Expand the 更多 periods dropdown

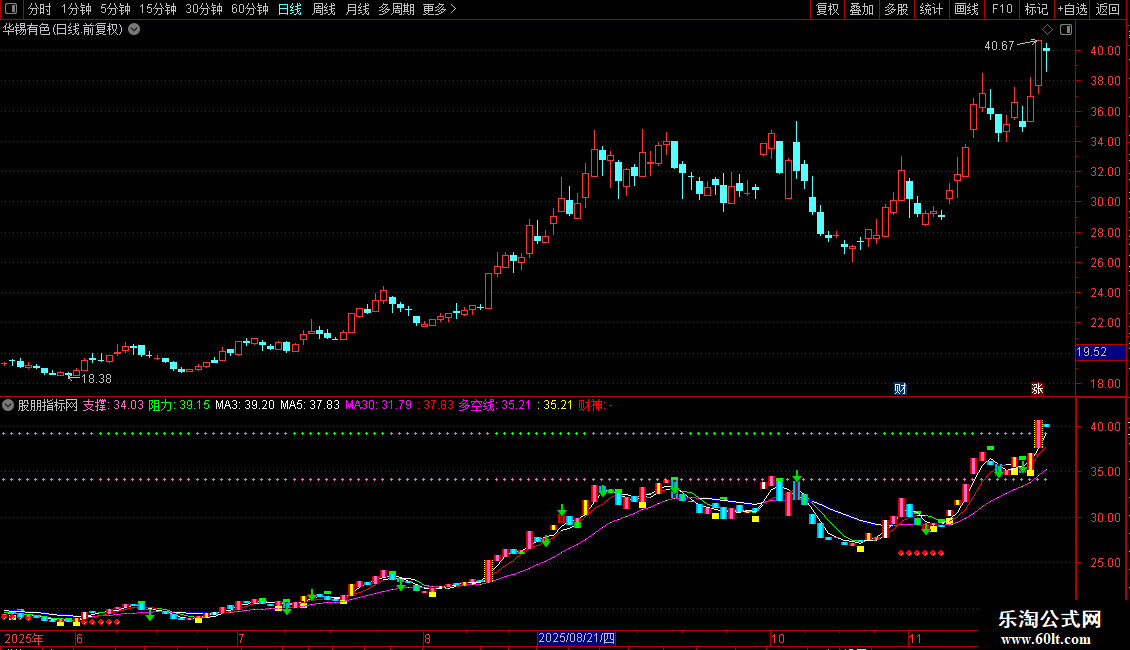click(439, 9)
